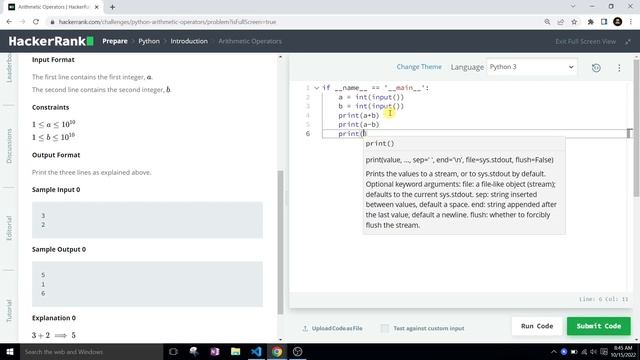This screenshot has width=640, height=360.
Task: Share page via address bar icon
Action: 560,22
